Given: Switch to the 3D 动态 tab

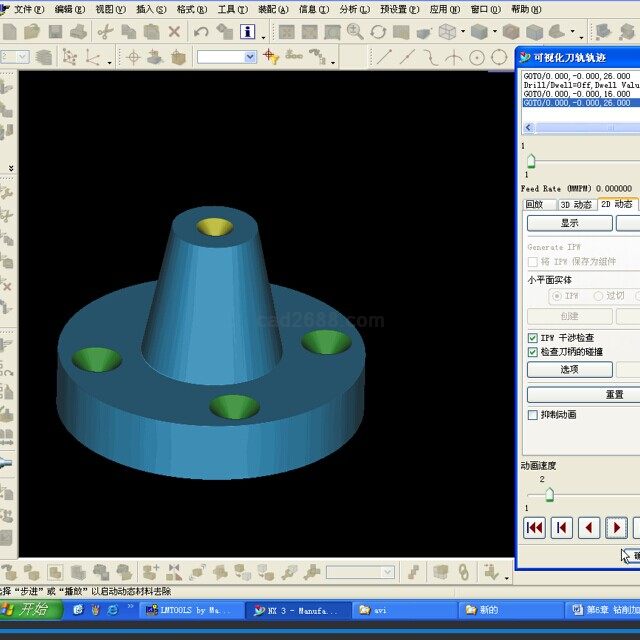Looking at the screenshot, I should click(576, 204).
